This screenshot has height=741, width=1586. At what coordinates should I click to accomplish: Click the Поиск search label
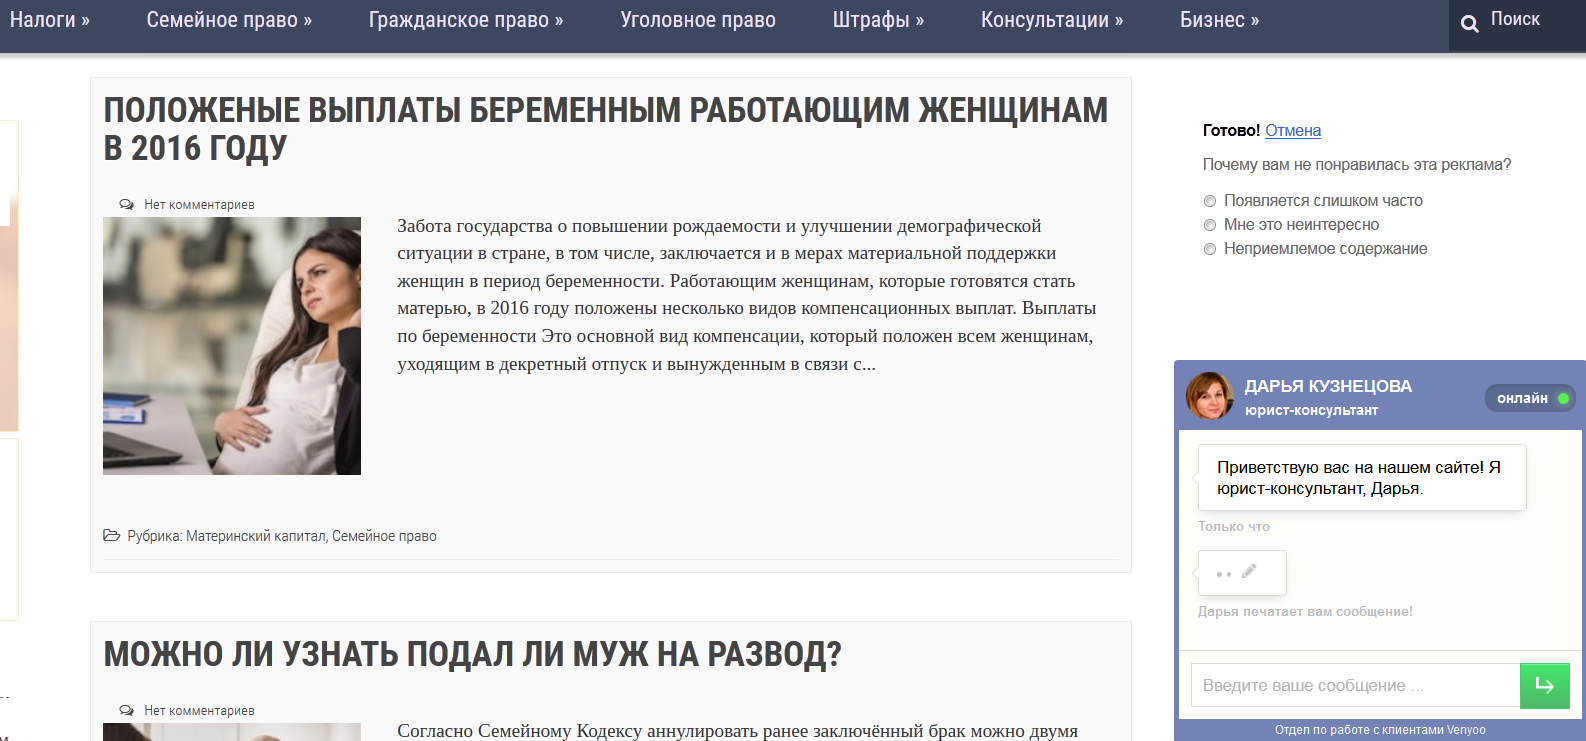[x=1515, y=19]
